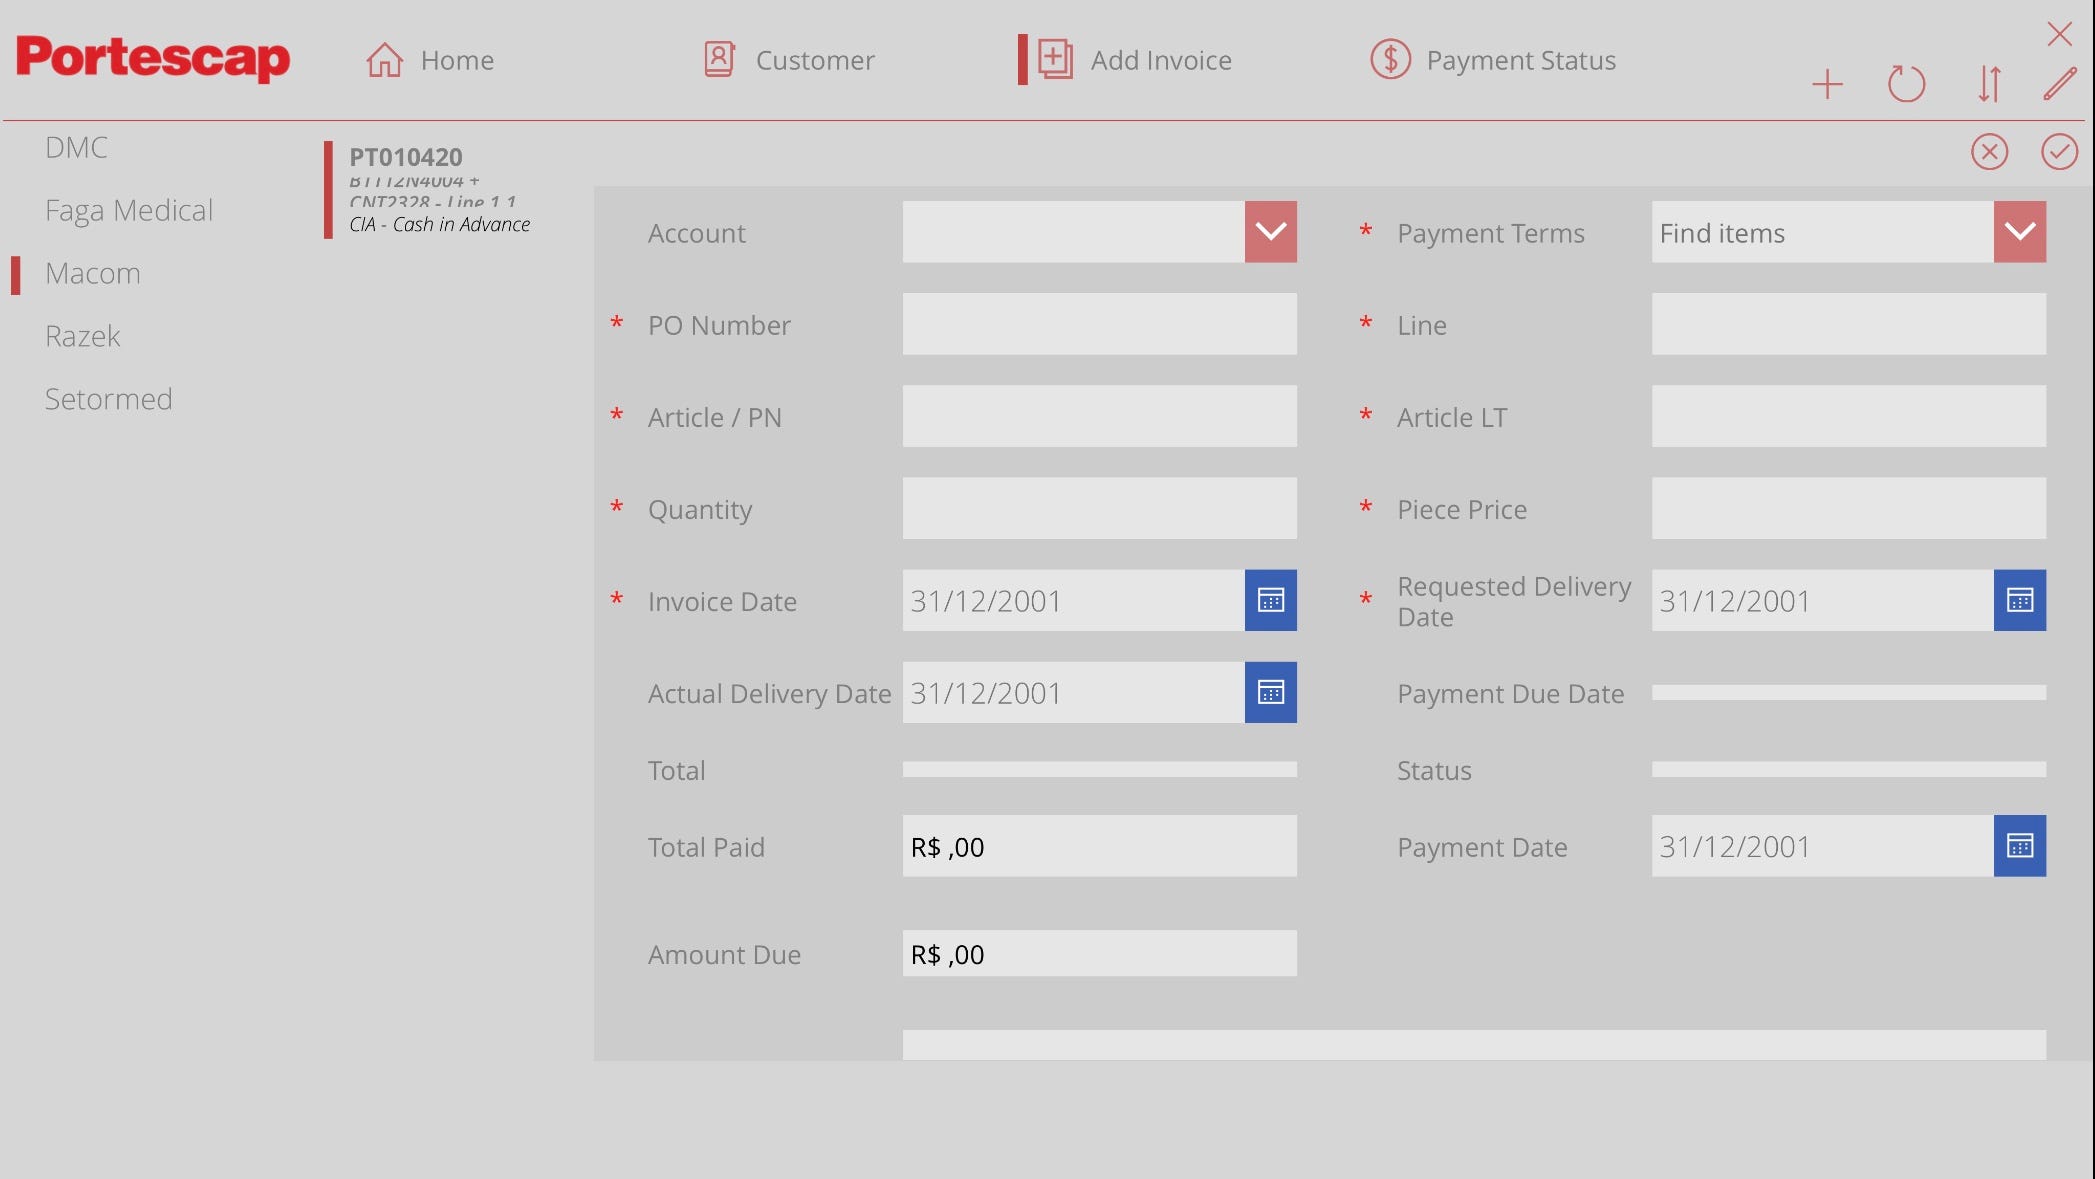2095x1179 pixels.
Task: Select Faga Medical customer
Action: (129, 210)
